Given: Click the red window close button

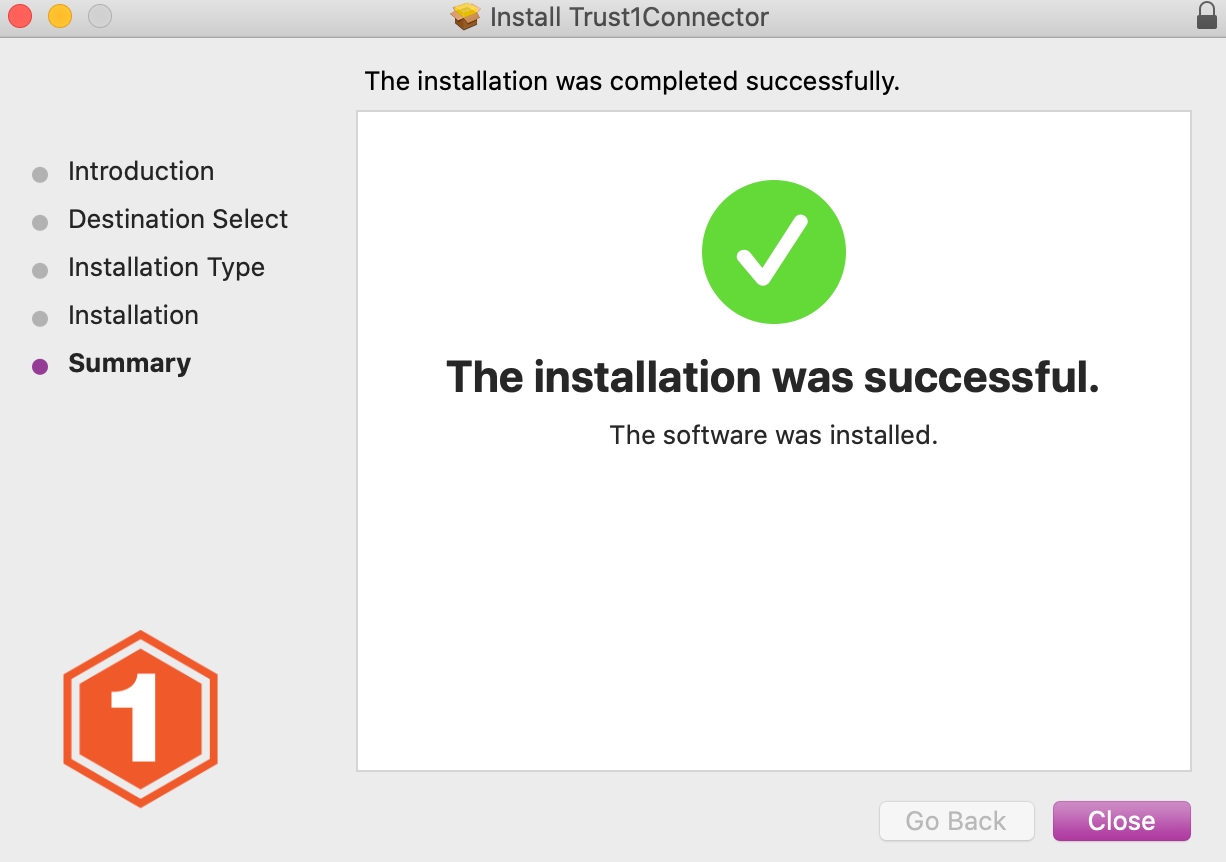Looking at the screenshot, I should pos(20,16).
